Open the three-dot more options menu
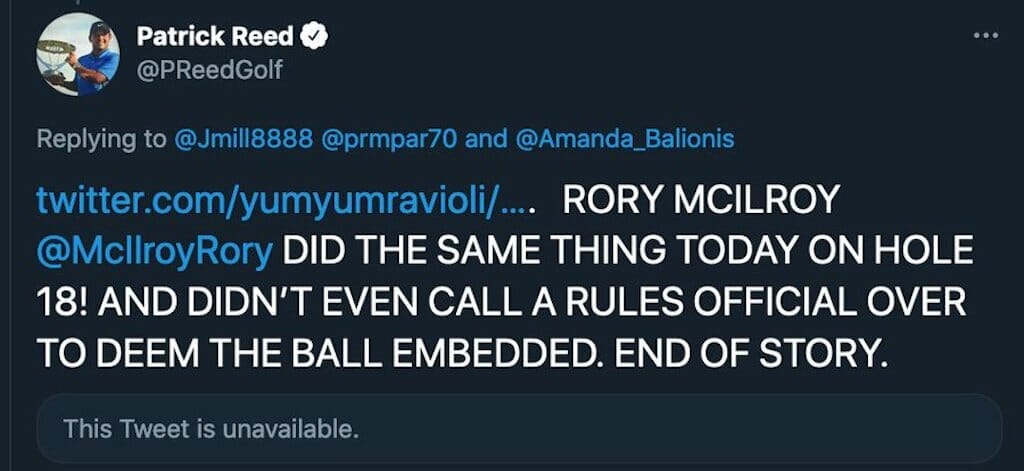The width and height of the screenshot is (1024, 471). [986, 36]
